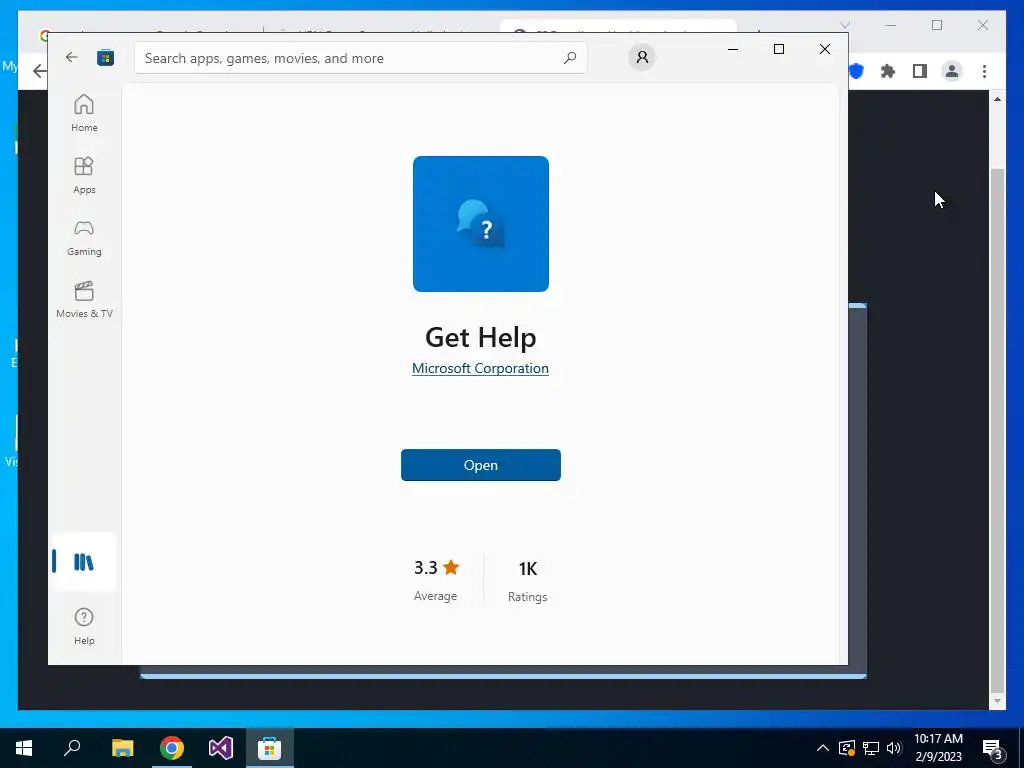The image size is (1024, 768).
Task: Select the Library icon in sidebar
Action: point(84,562)
